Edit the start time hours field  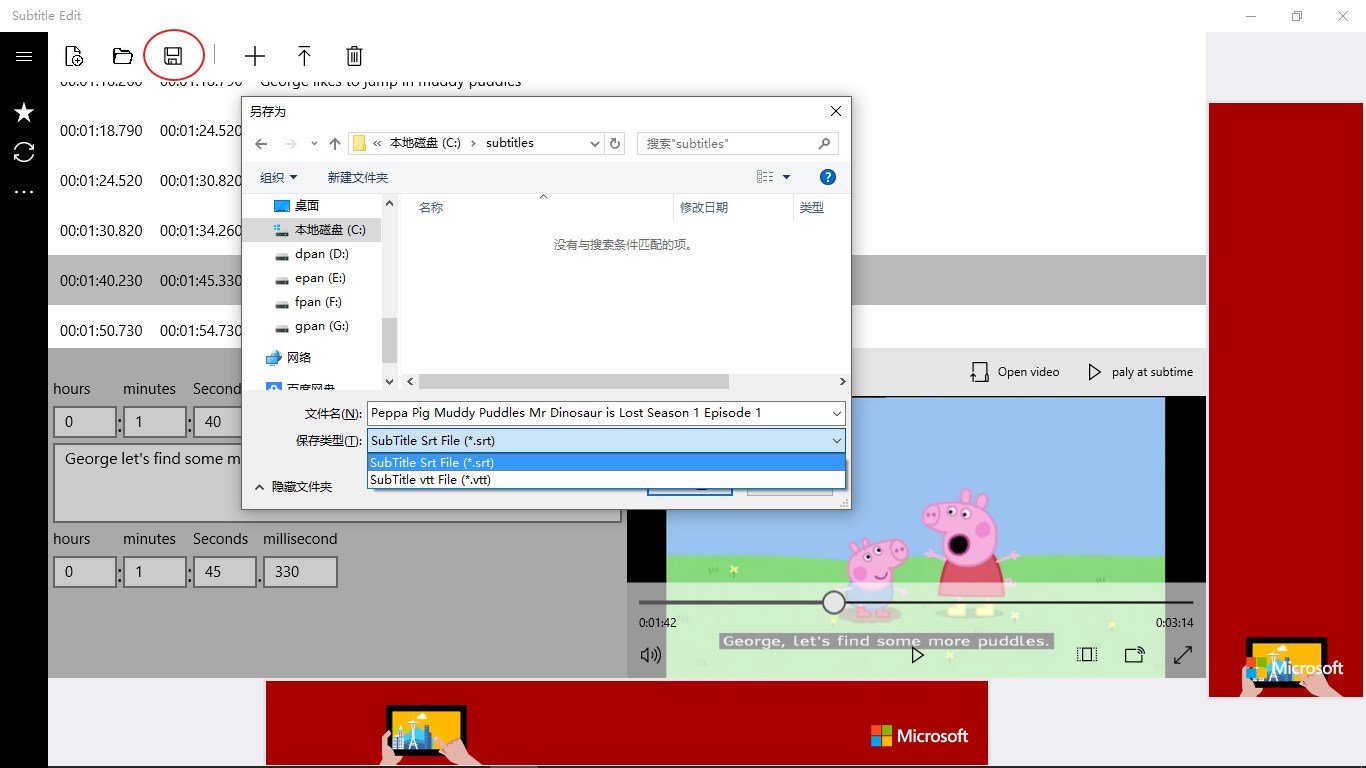point(85,422)
